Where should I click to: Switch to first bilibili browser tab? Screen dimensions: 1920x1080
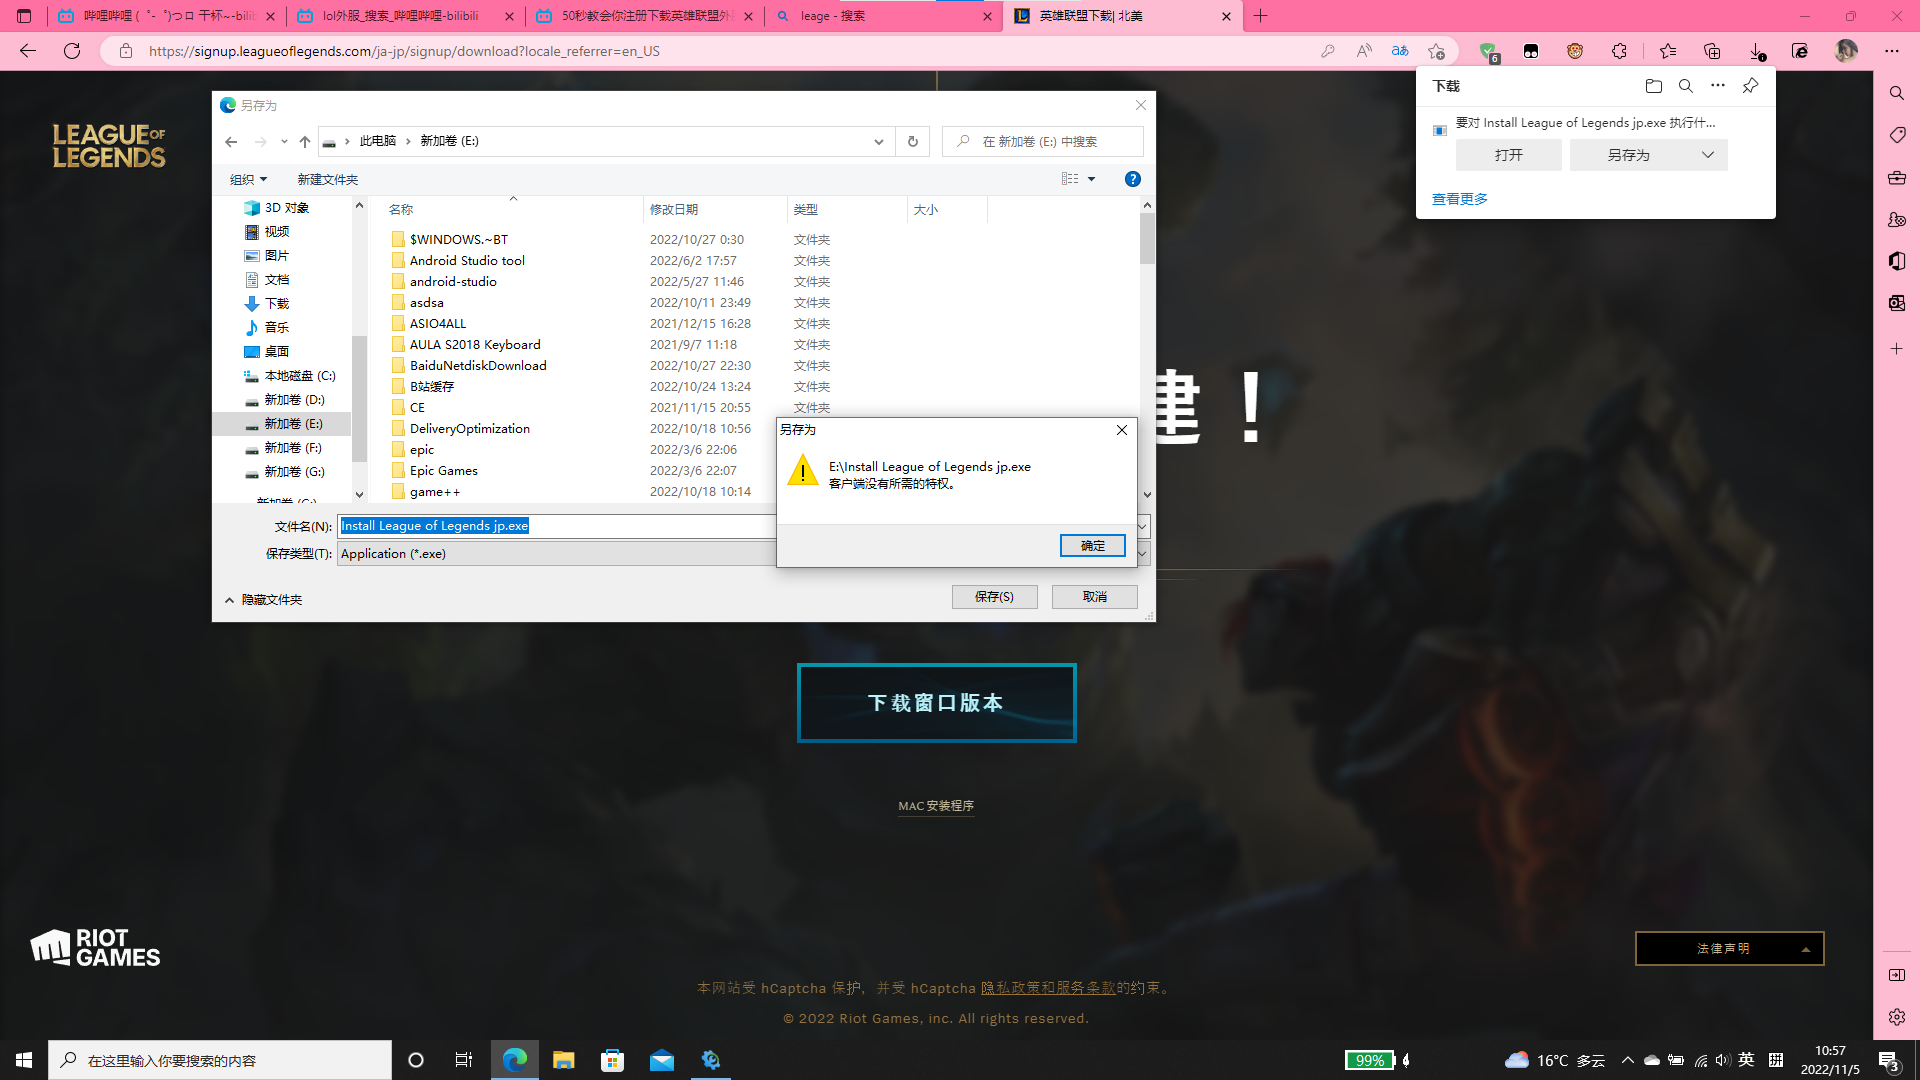[x=167, y=16]
